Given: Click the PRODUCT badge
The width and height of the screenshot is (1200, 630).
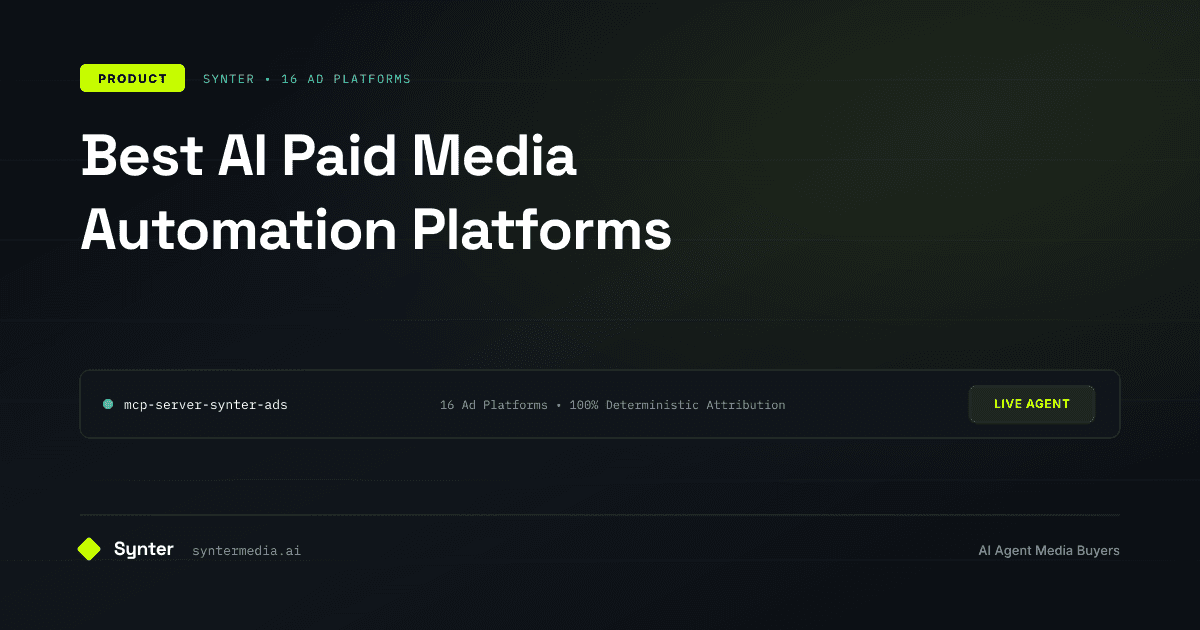Looking at the screenshot, I should point(132,78).
